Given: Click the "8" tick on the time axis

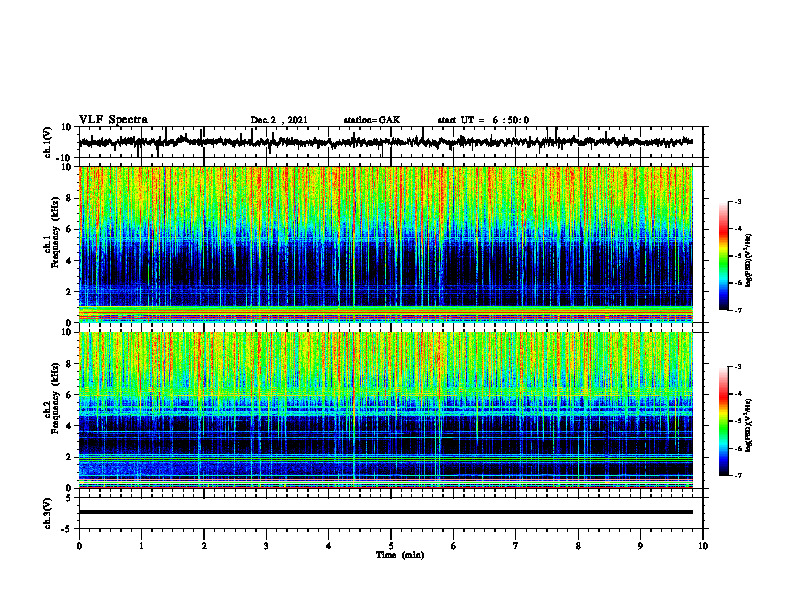Looking at the screenshot, I should pos(578,546).
